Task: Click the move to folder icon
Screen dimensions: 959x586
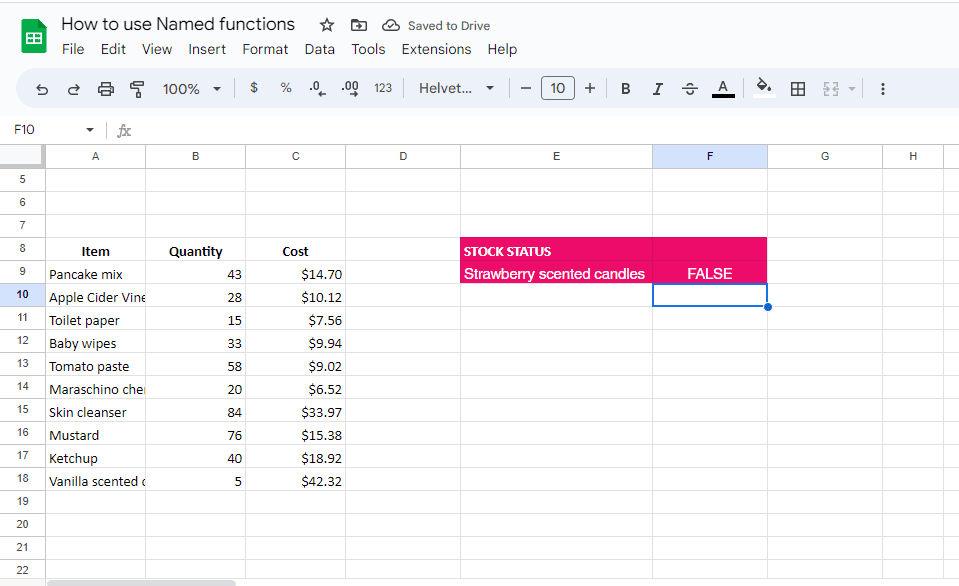Action: pyautogui.click(x=358, y=25)
